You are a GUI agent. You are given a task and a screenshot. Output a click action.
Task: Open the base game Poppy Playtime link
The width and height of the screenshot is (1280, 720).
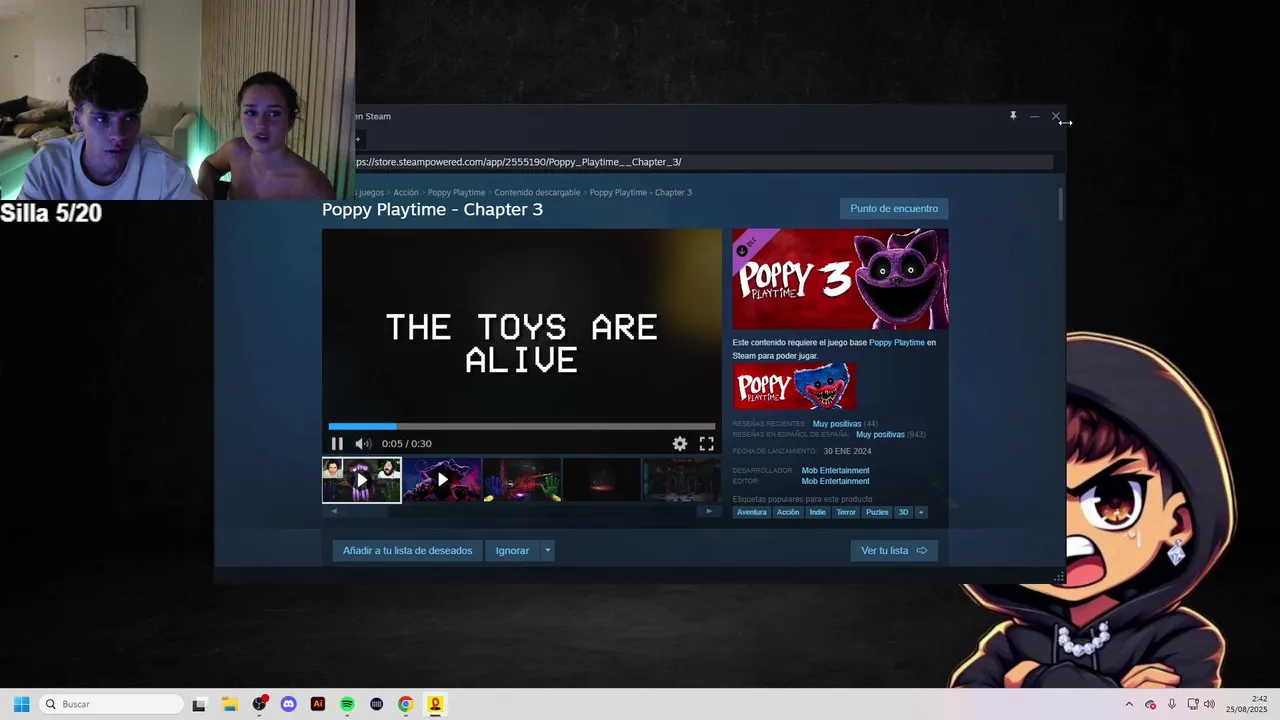pos(897,343)
